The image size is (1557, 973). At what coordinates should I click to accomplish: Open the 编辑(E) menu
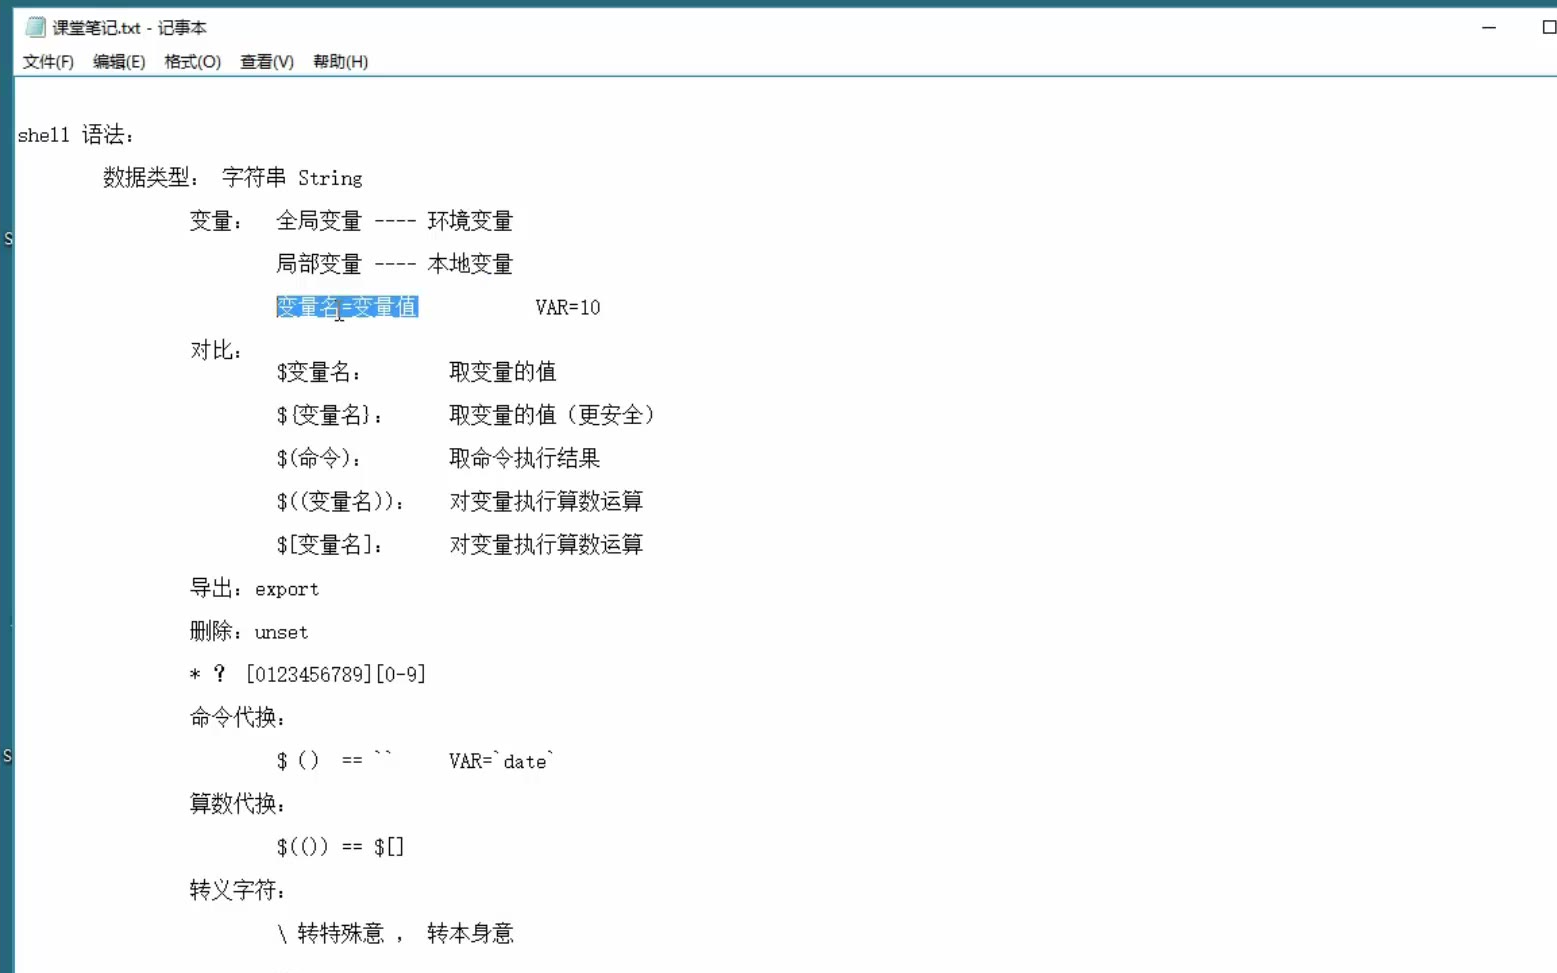[119, 62]
